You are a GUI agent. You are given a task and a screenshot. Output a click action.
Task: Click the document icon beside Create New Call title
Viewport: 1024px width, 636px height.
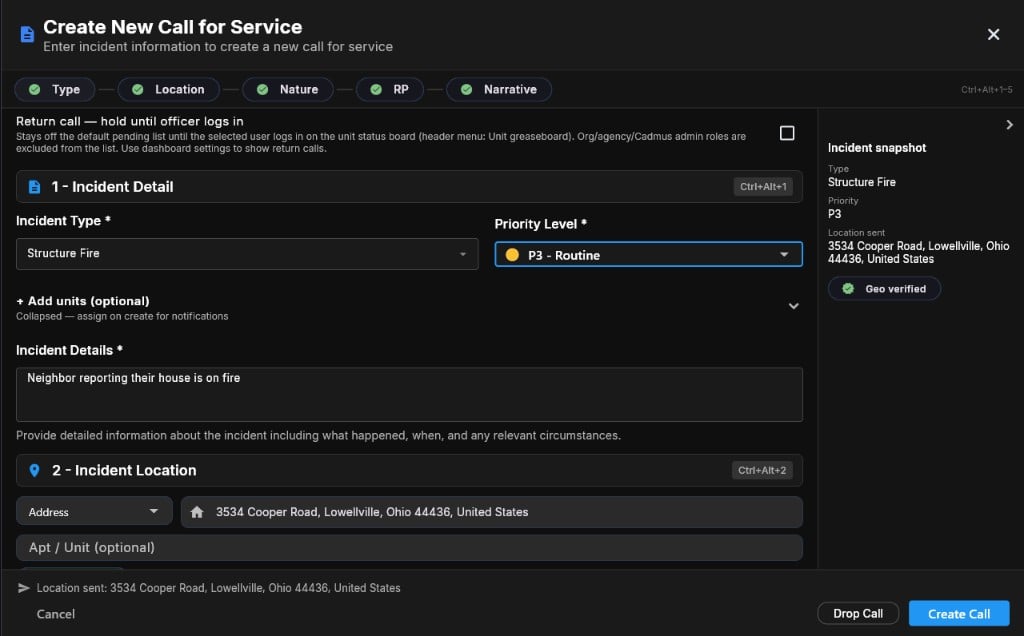pos(27,35)
